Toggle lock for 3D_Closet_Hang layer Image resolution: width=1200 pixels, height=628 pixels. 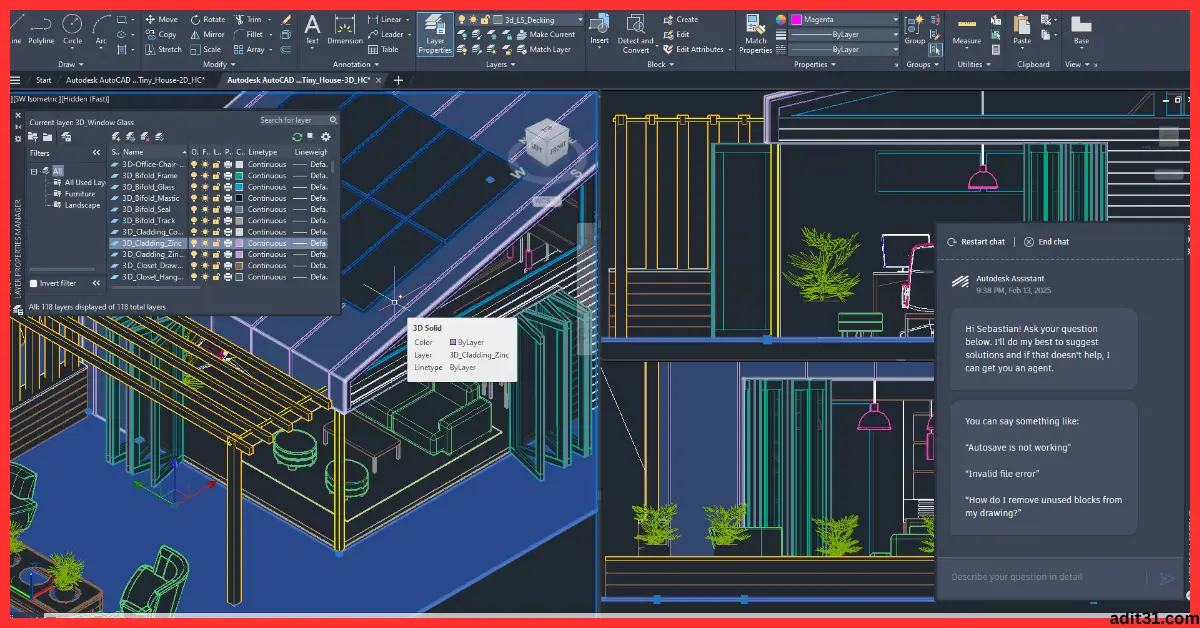coord(216,277)
